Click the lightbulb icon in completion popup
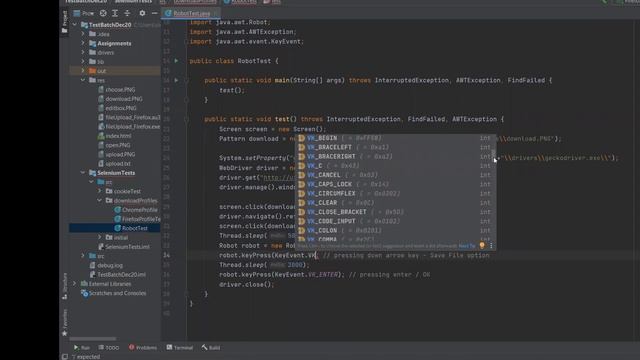 (x=482, y=246)
